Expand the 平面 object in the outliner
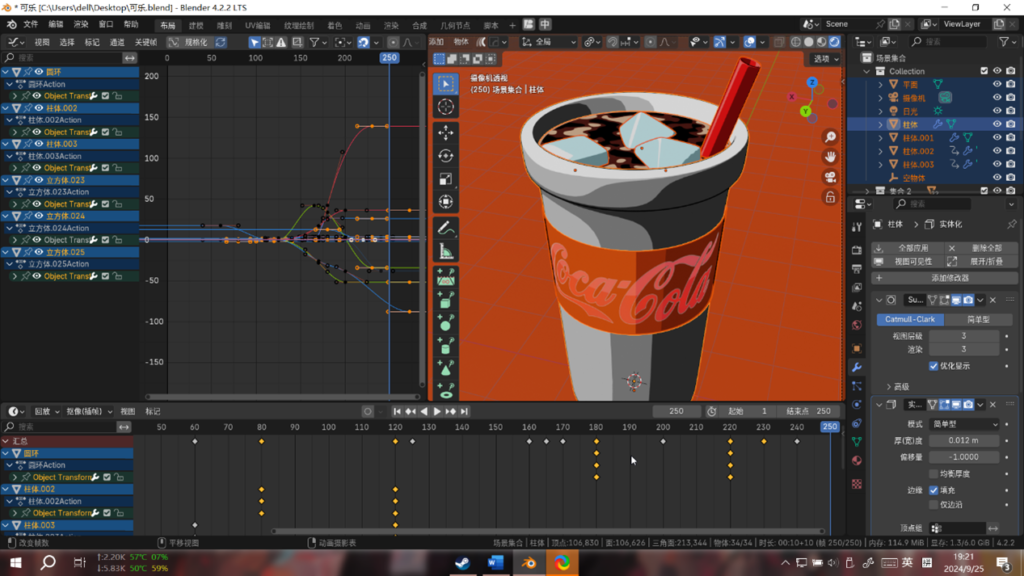Screen dimensions: 1024x576 [881, 85]
